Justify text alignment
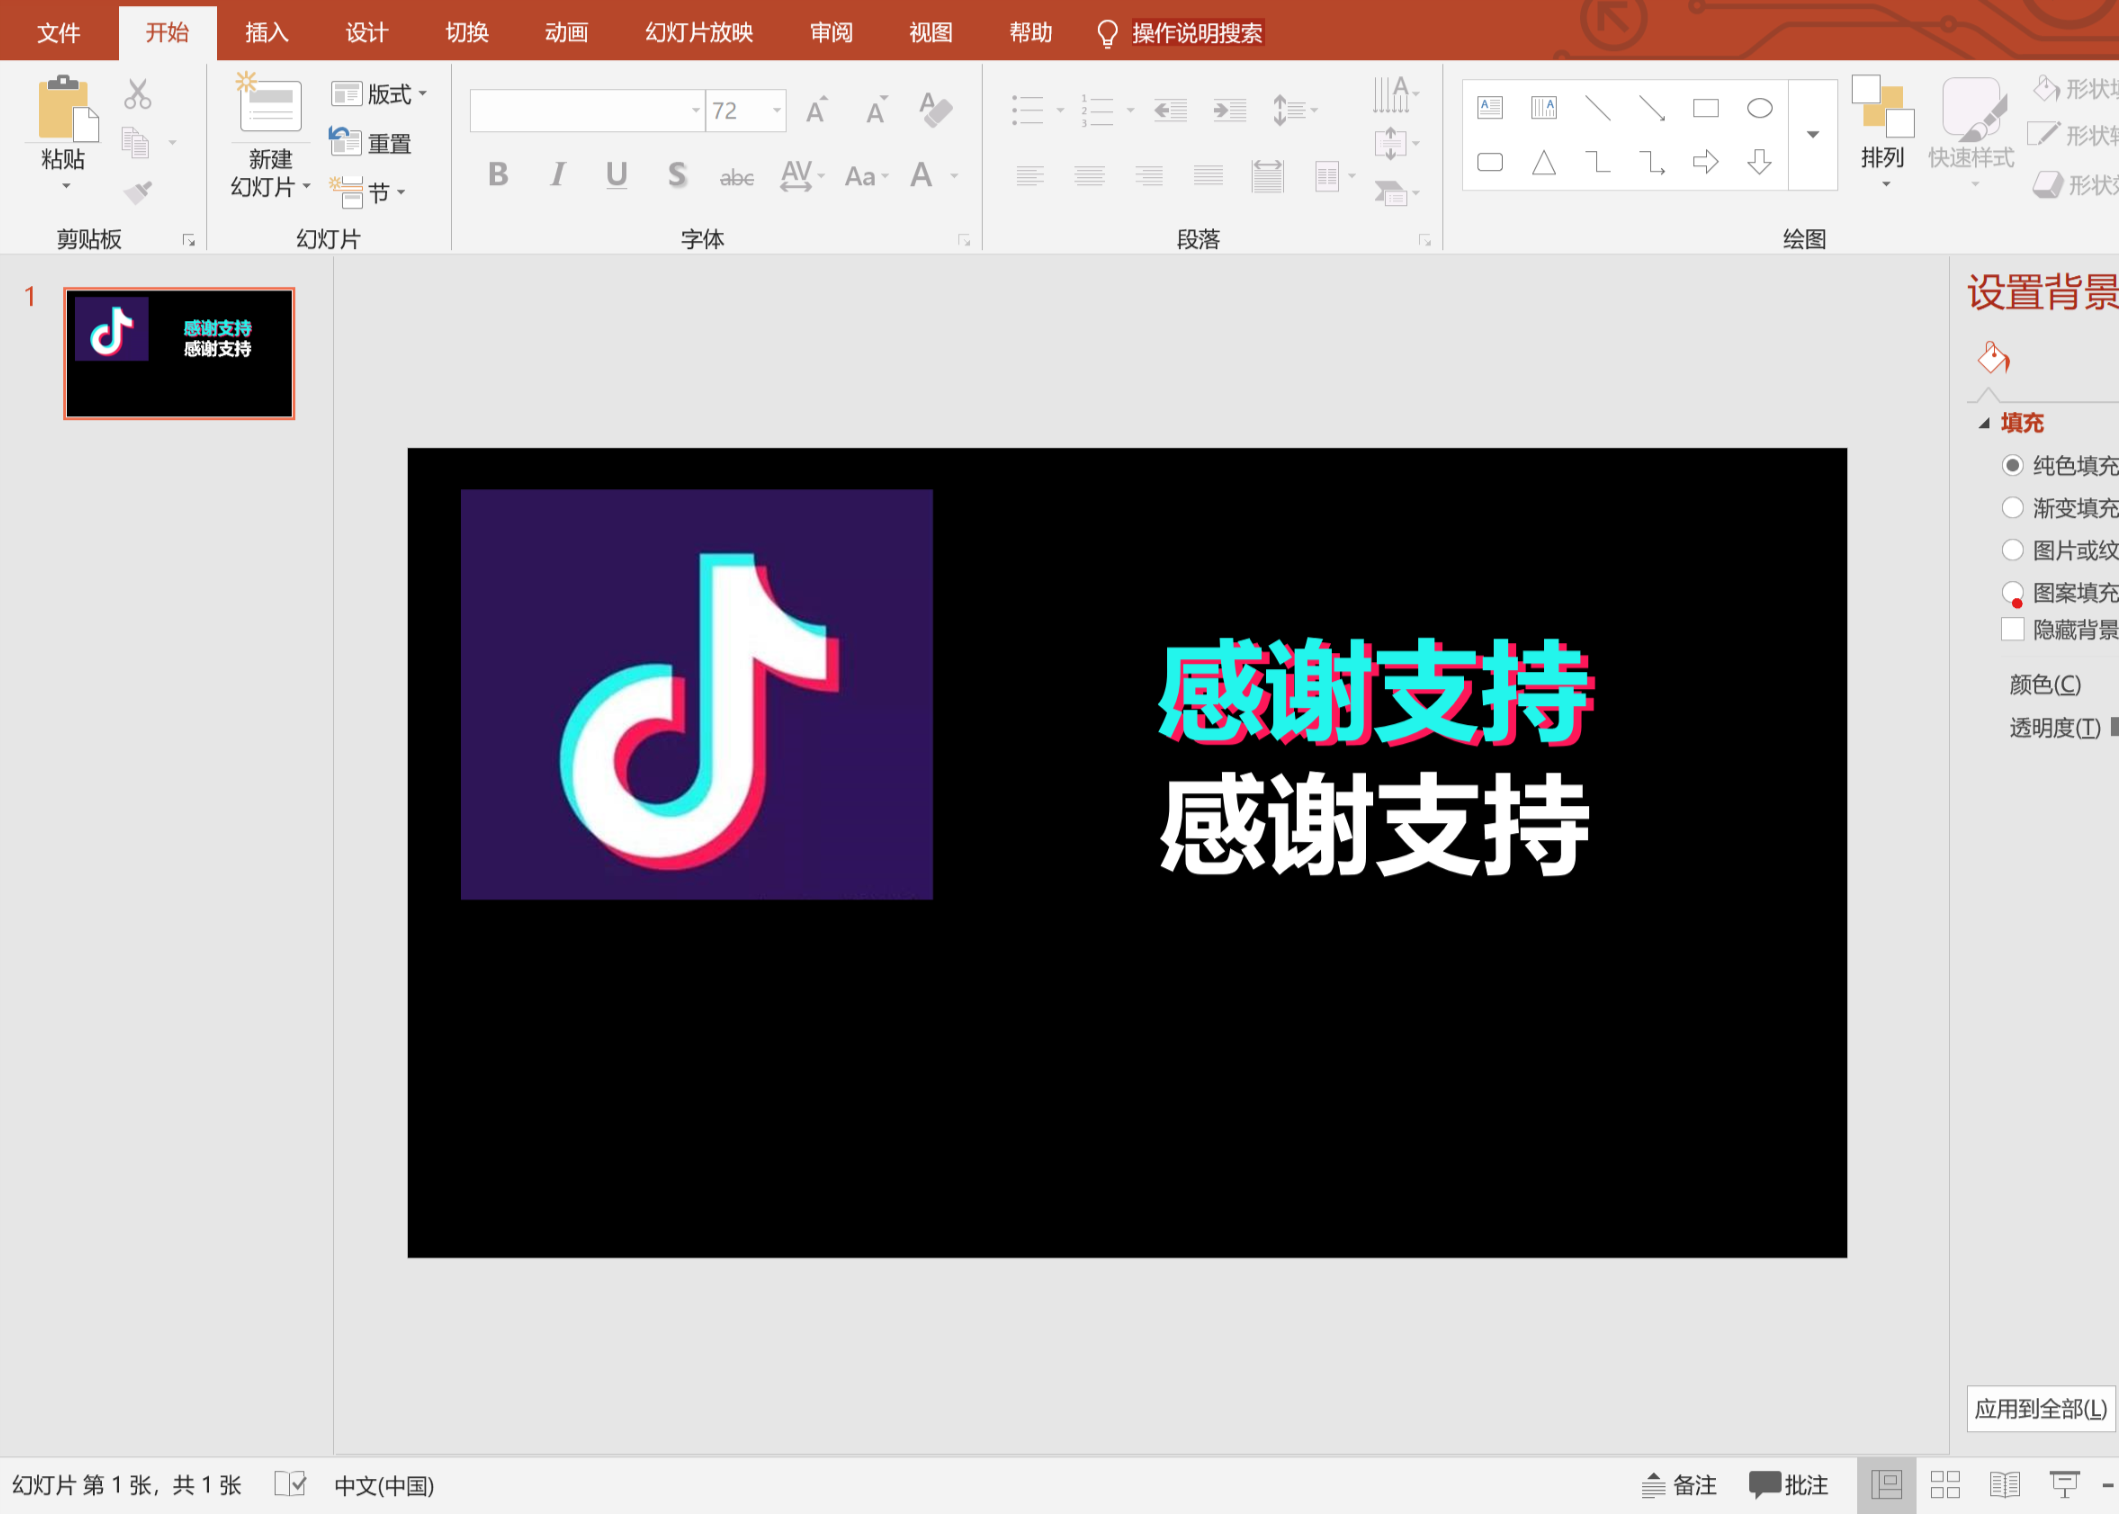The width and height of the screenshot is (2119, 1514). point(1208,177)
